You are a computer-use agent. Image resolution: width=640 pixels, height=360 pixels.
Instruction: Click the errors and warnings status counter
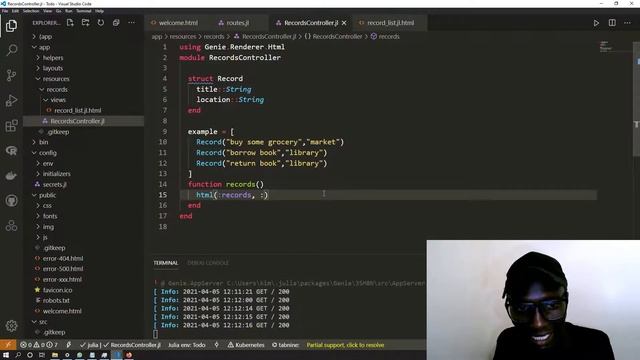click(39, 345)
